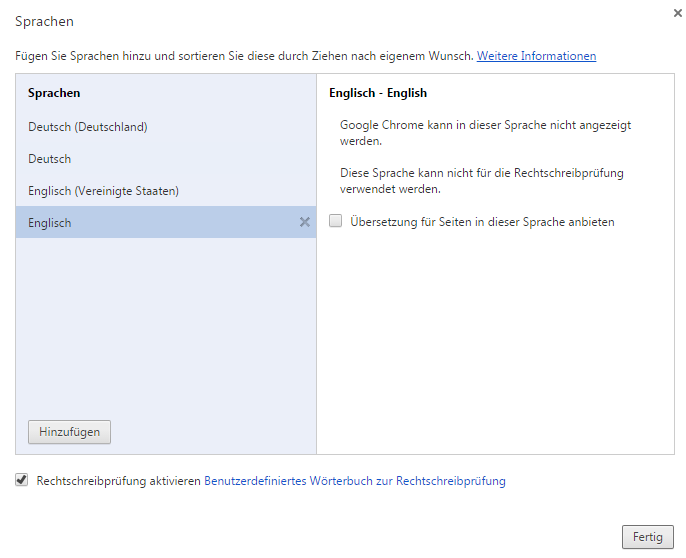Click empty area below the Englisch entry
This screenshot has width=686, height=558.
click(x=165, y=320)
